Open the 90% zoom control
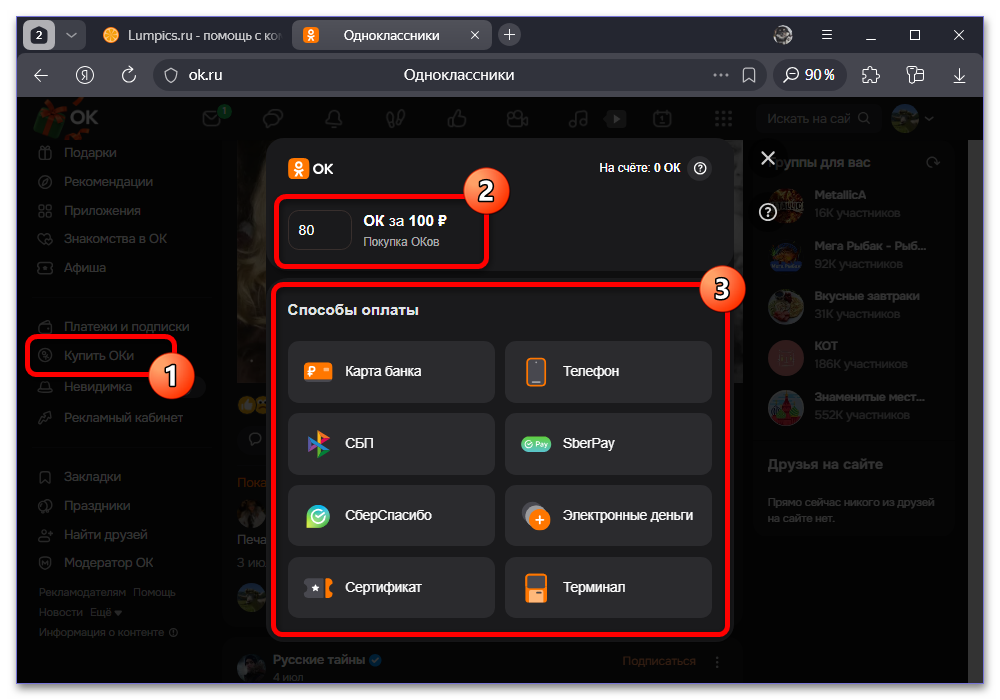The width and height of the screenshot is (1000, 700). pos(809,75)
